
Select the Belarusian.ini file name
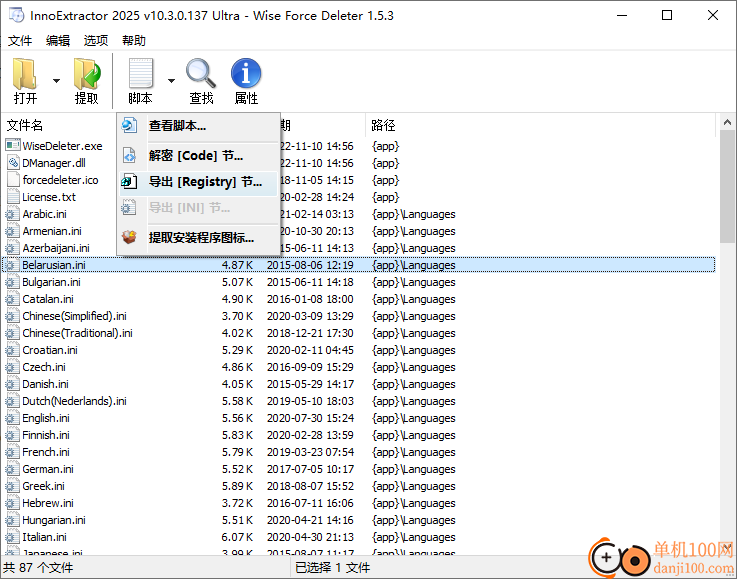point(54,265)
